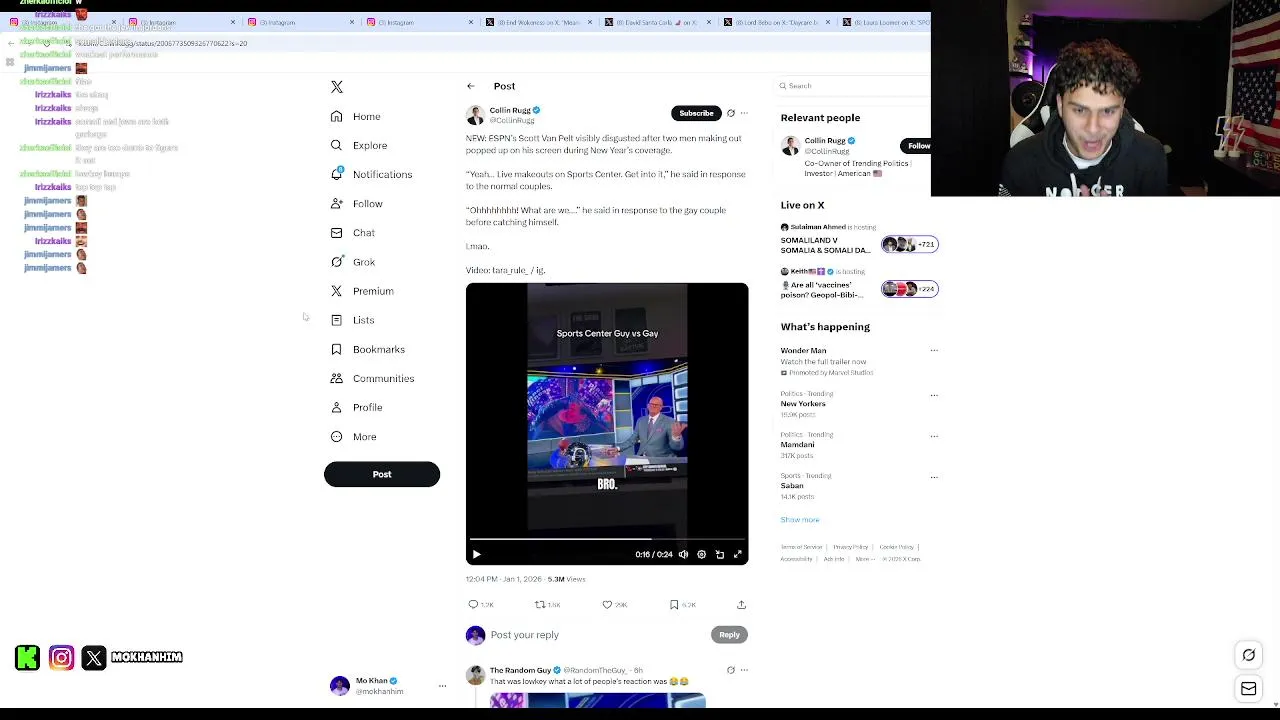Switch to David Santa Carla tab

tap(656, 22)
